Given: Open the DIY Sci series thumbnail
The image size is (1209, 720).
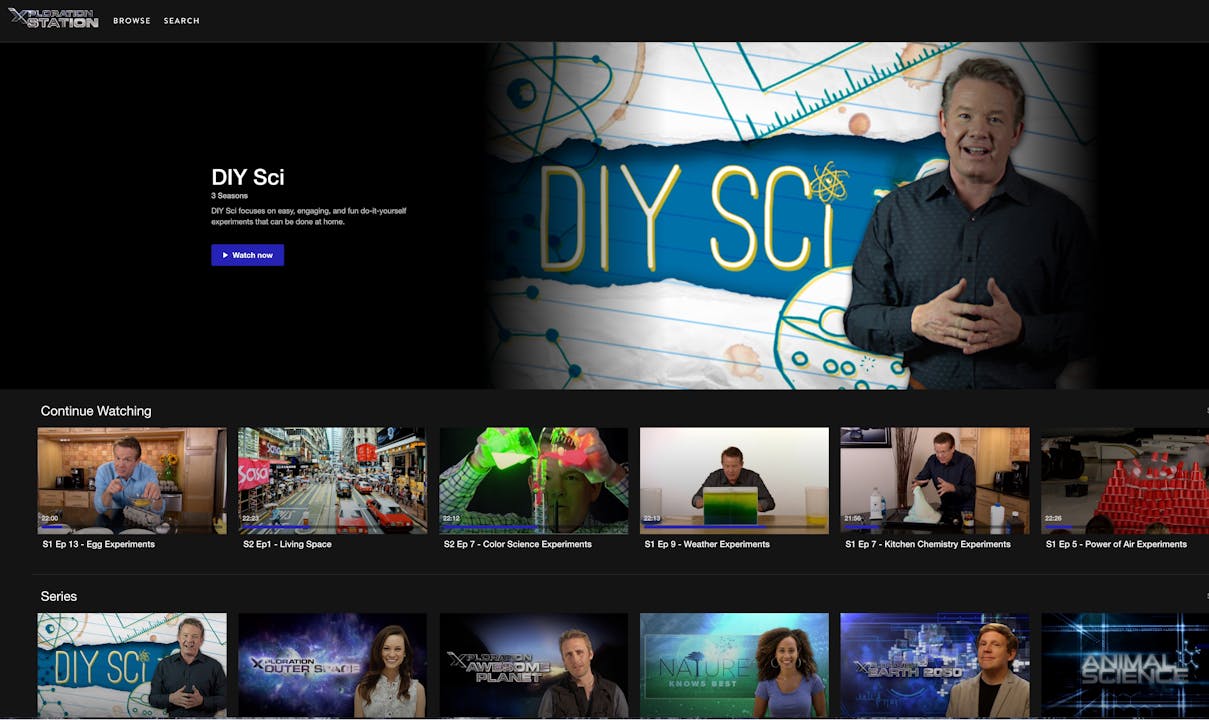Looking at the screenshot, I should [131, 664].
